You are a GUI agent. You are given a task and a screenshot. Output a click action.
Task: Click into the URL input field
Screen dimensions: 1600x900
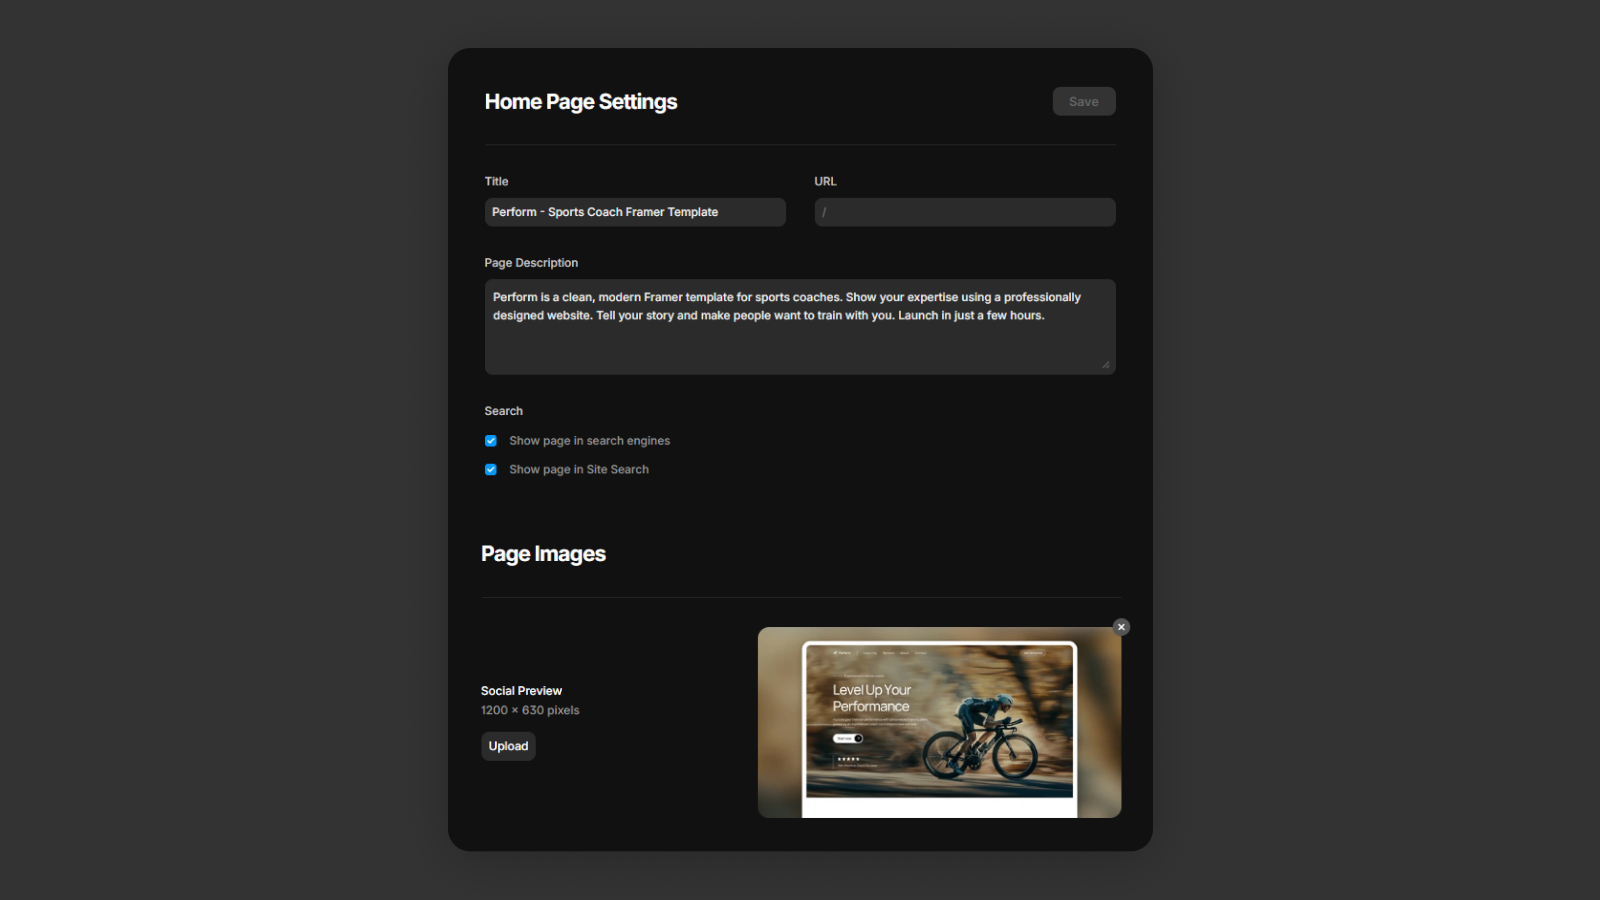click(x=964, y=212)
